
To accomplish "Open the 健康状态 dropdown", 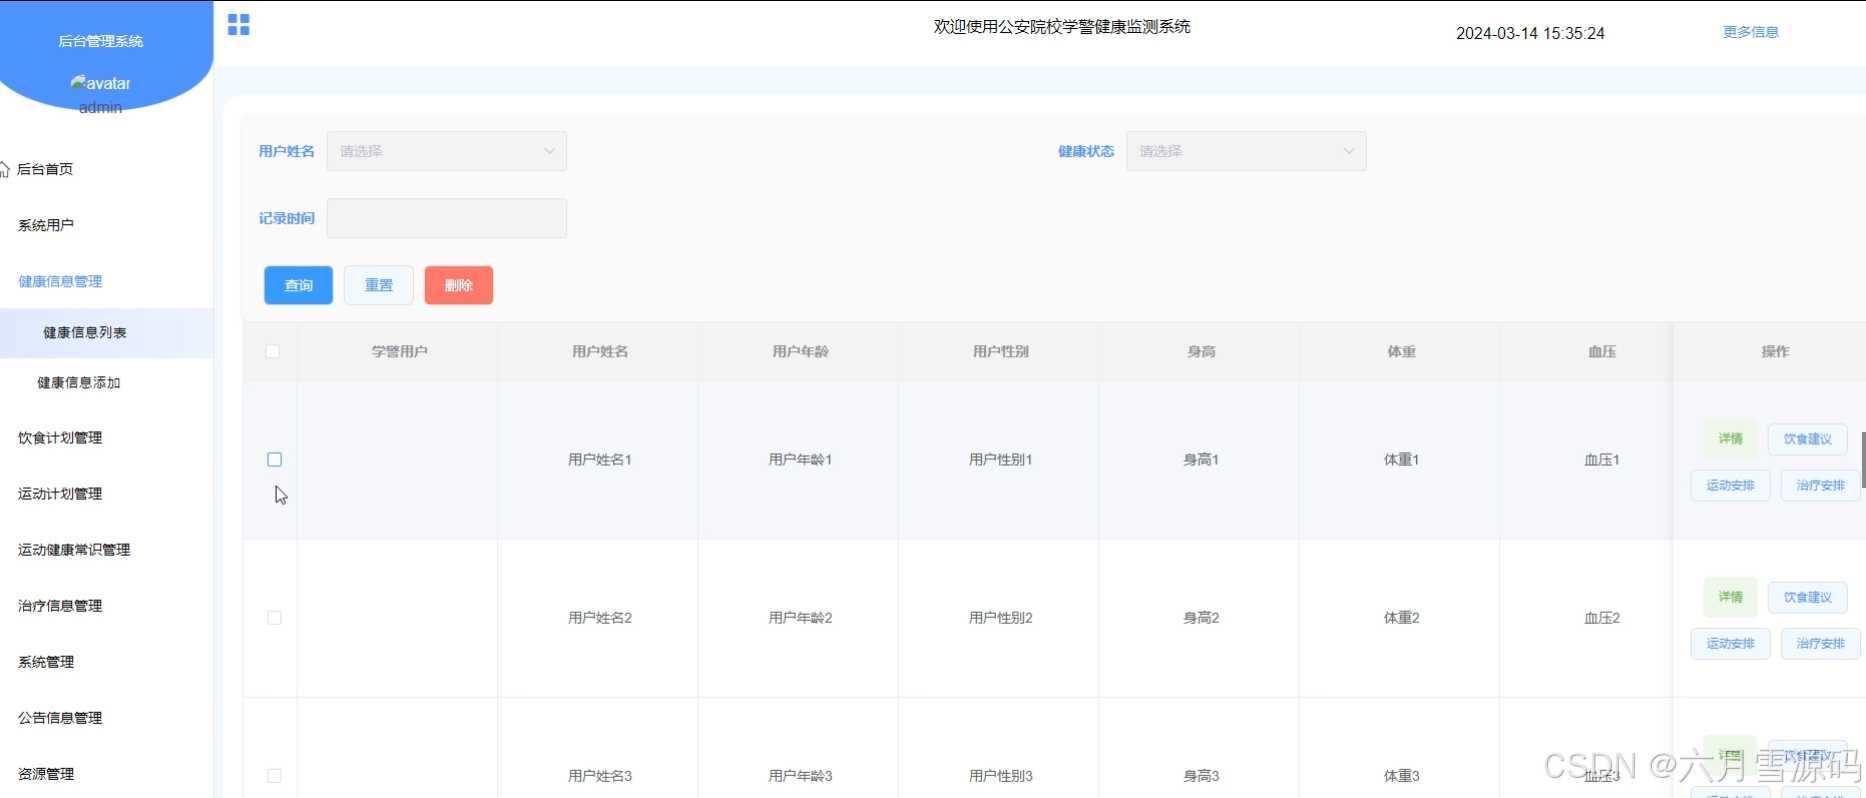I will pyautogui.click(x=1246, y=151).
